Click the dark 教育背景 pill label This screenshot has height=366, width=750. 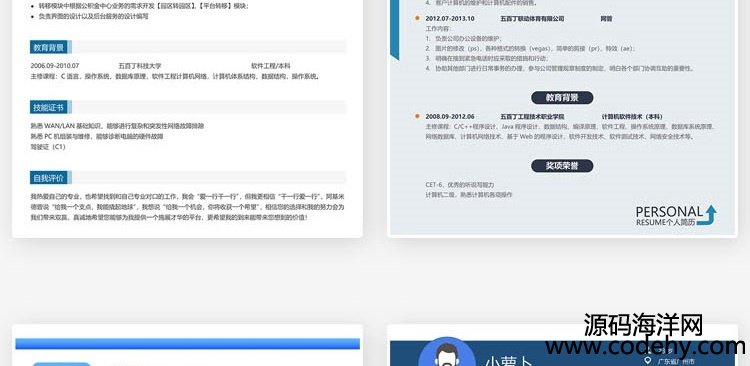click(x=562, y=98)
